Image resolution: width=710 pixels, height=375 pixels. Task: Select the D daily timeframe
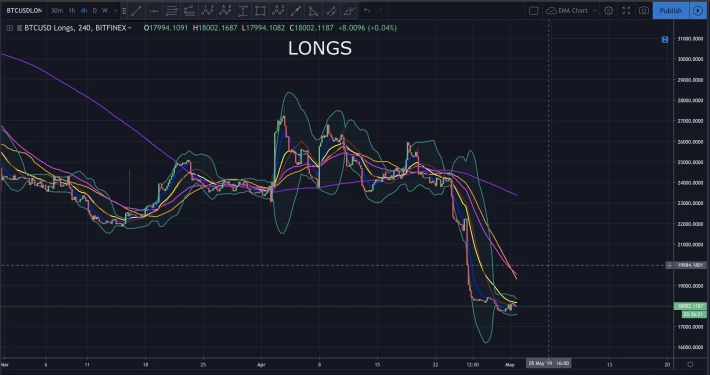tap(94, 10)
